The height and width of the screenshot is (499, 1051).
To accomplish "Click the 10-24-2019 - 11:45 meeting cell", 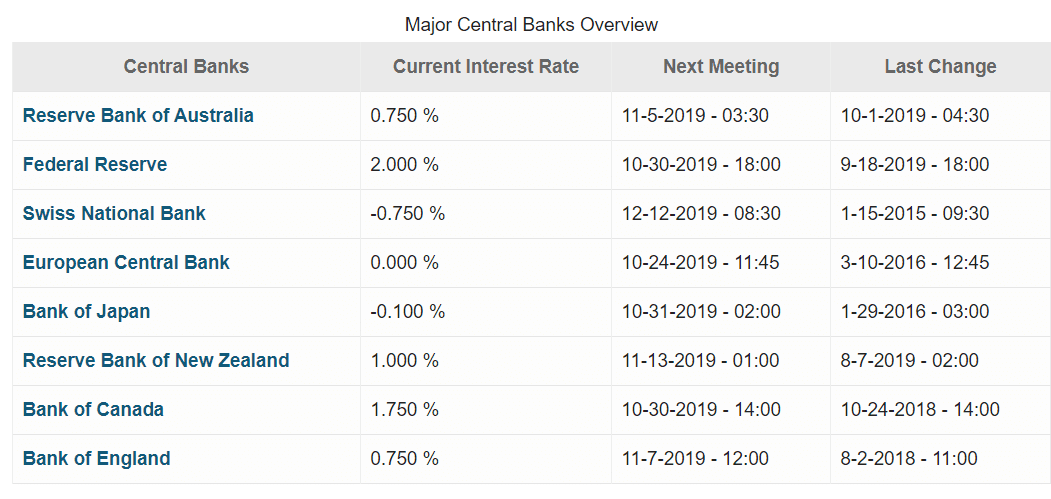I will 701,262.
